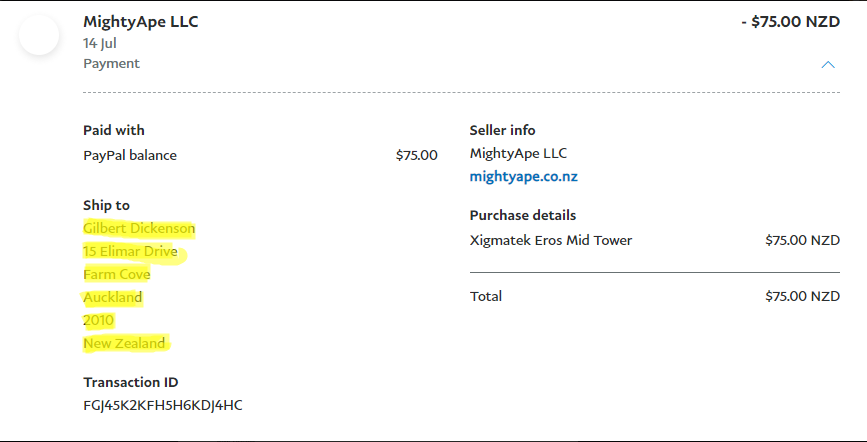This screenshot has width=867, height=442.
Task: Click the New Zealand country line
Action: tap(124, 343)
